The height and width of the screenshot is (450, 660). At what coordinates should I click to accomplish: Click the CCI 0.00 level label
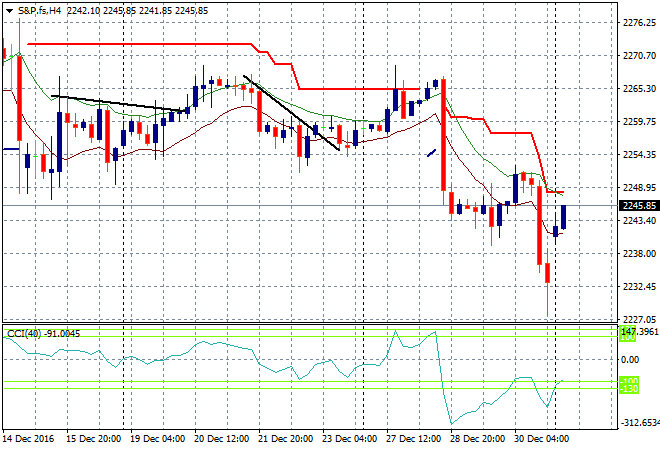coord(630,359)
